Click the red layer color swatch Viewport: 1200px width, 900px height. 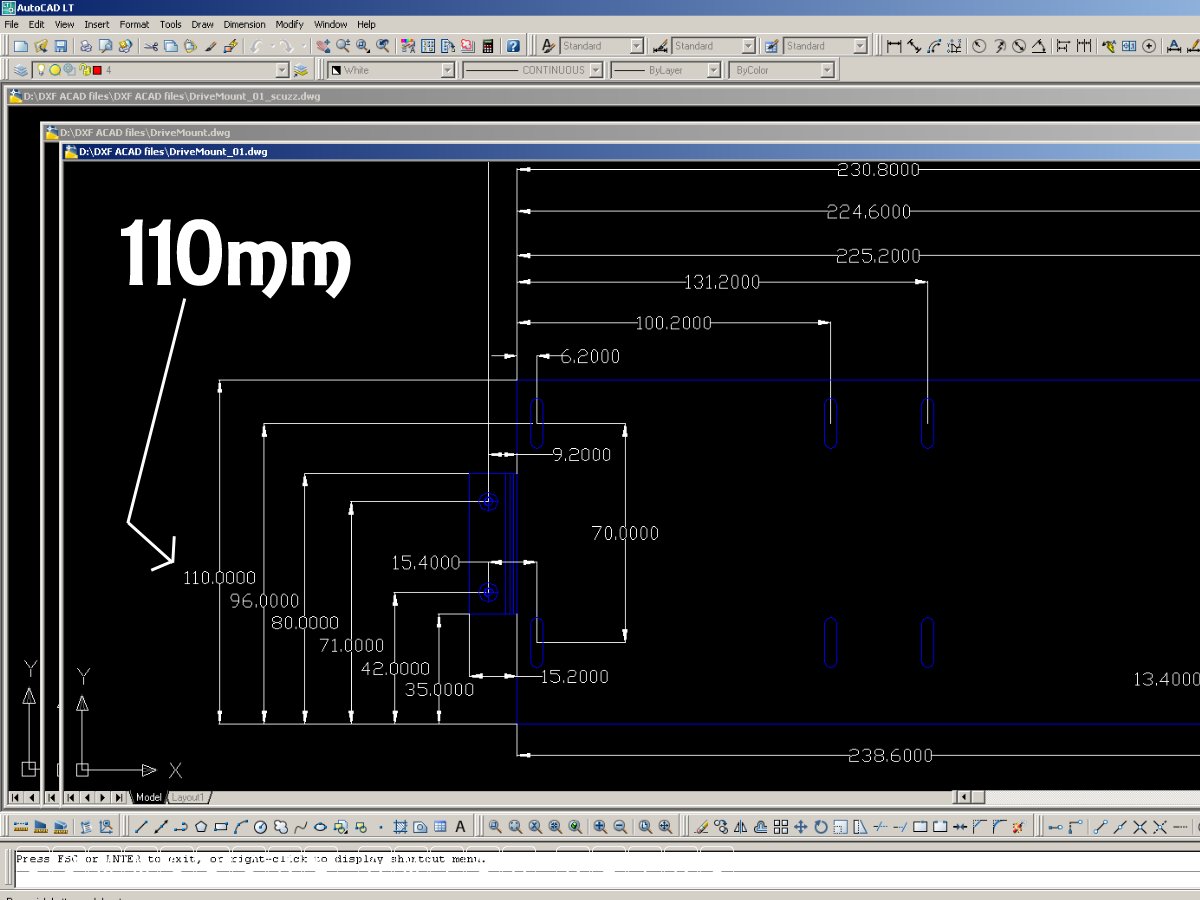97,70
